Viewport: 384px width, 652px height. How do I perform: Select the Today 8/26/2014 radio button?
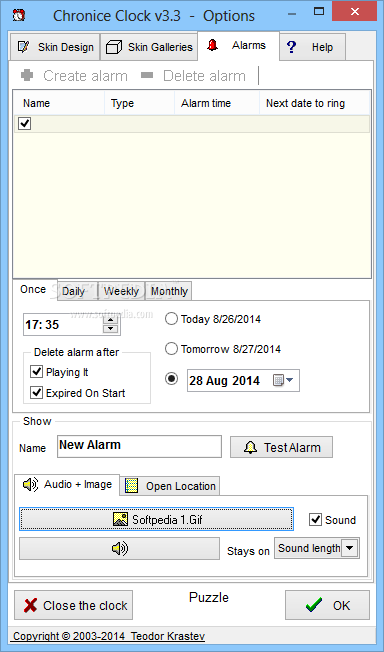pyautogui.click(x=171, y=319)
